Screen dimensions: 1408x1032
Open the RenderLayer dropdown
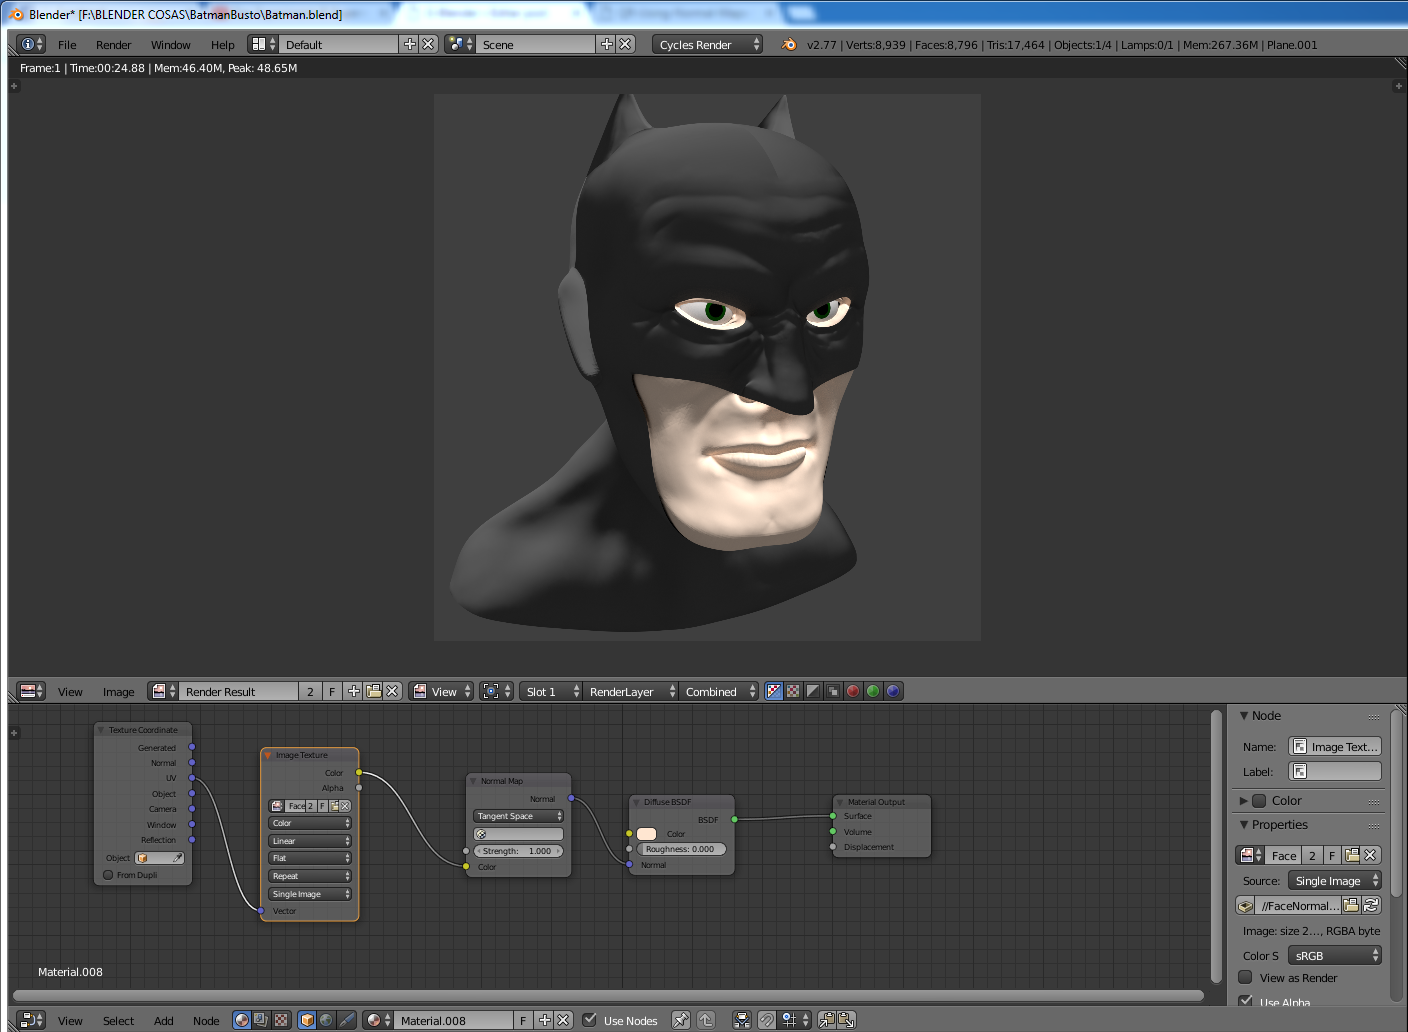coord(630,691)
